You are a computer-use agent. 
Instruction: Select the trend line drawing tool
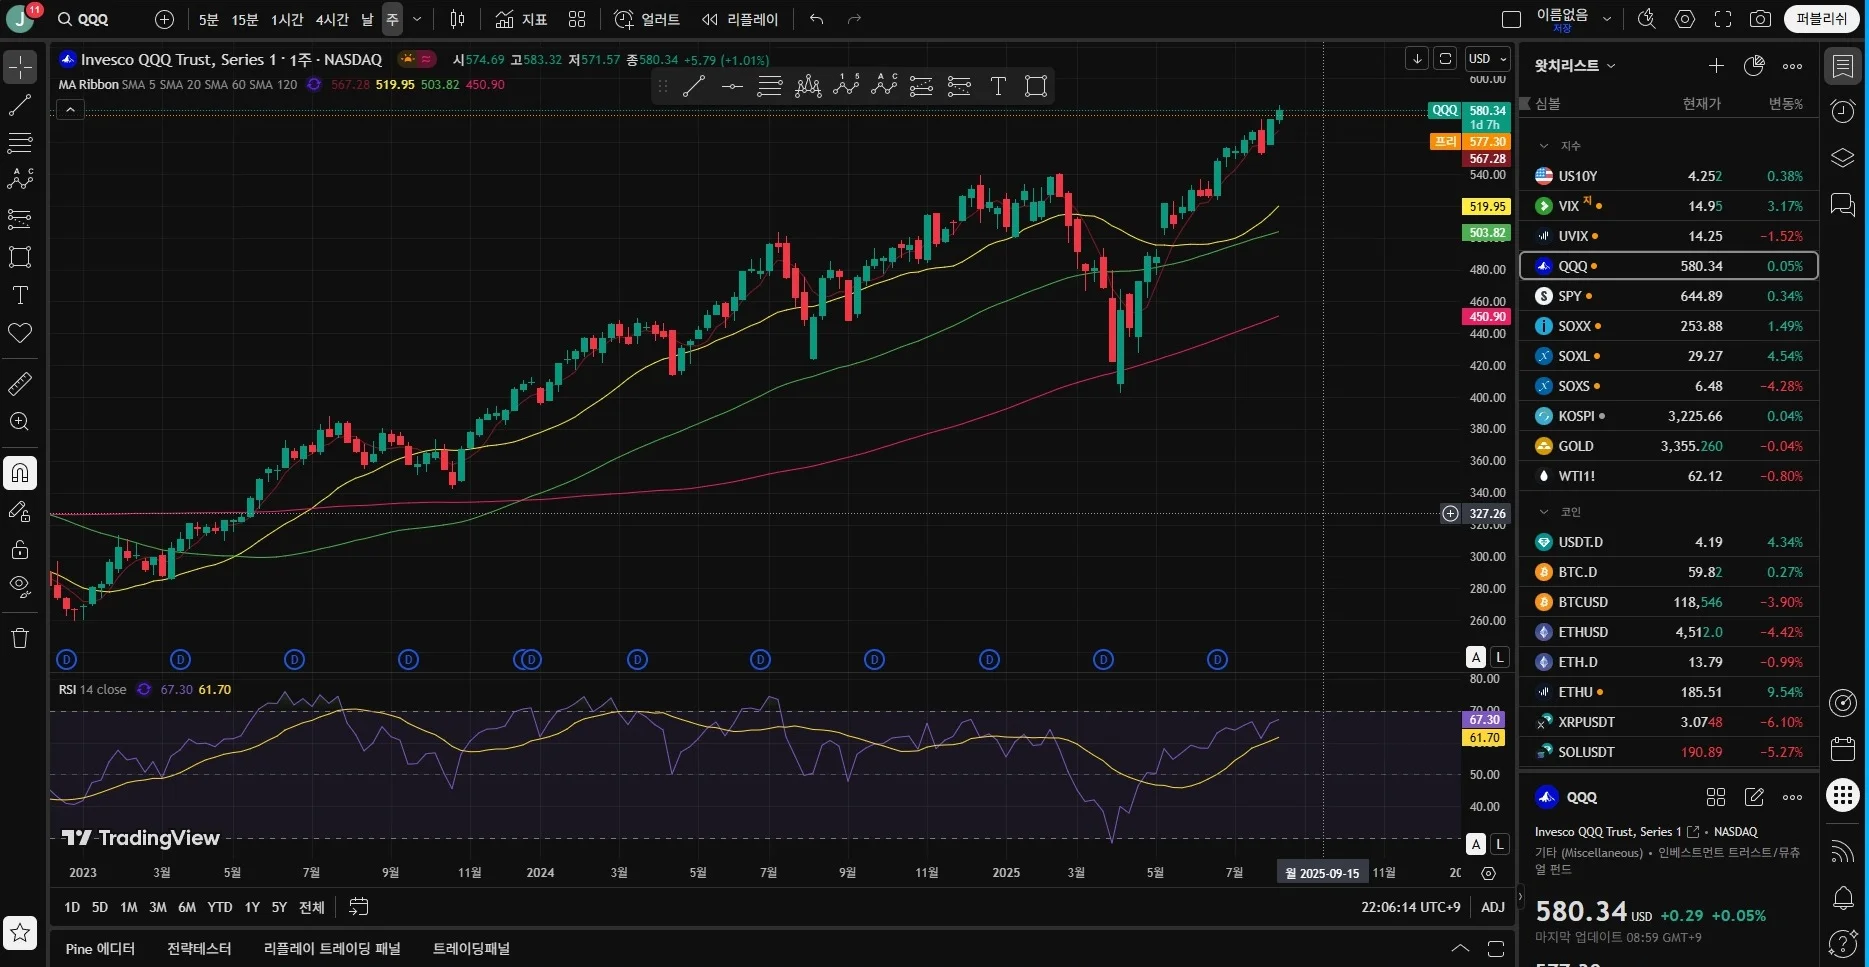(x=20, y=105)
